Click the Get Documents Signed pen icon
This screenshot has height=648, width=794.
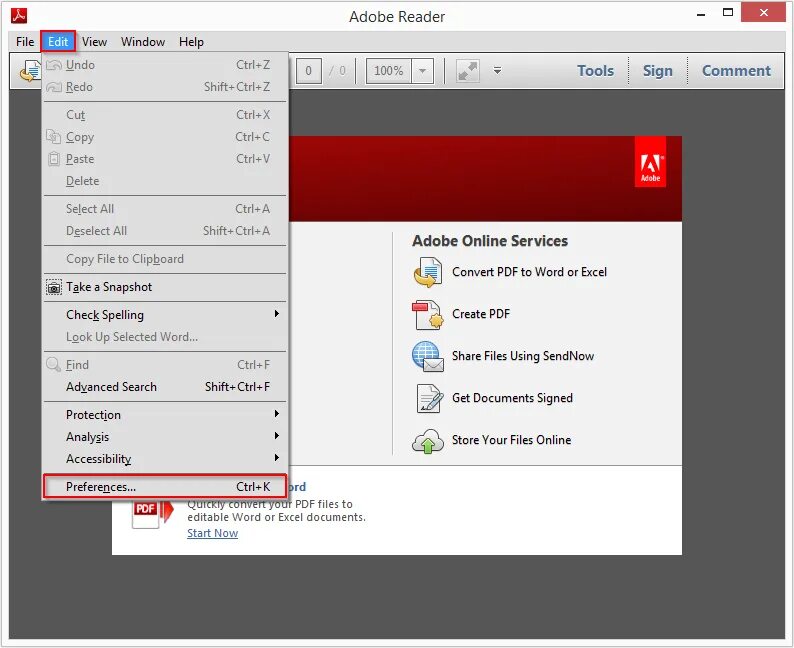[429, 398]
